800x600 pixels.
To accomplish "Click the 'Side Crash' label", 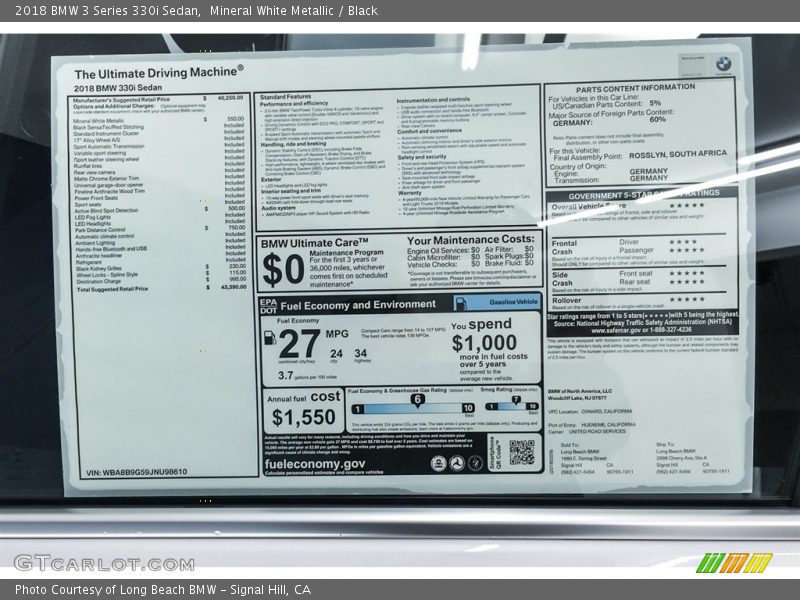I will 562,279.
